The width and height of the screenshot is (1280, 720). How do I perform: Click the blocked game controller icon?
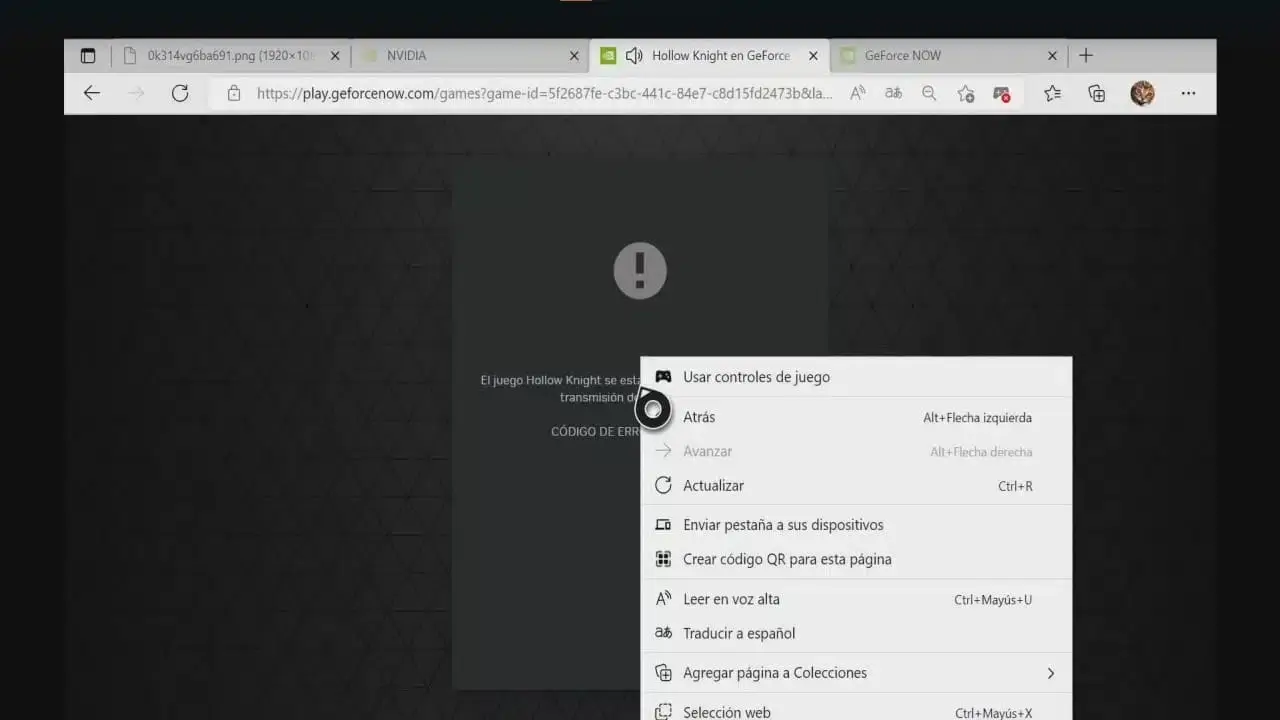tap(1001, 93)
